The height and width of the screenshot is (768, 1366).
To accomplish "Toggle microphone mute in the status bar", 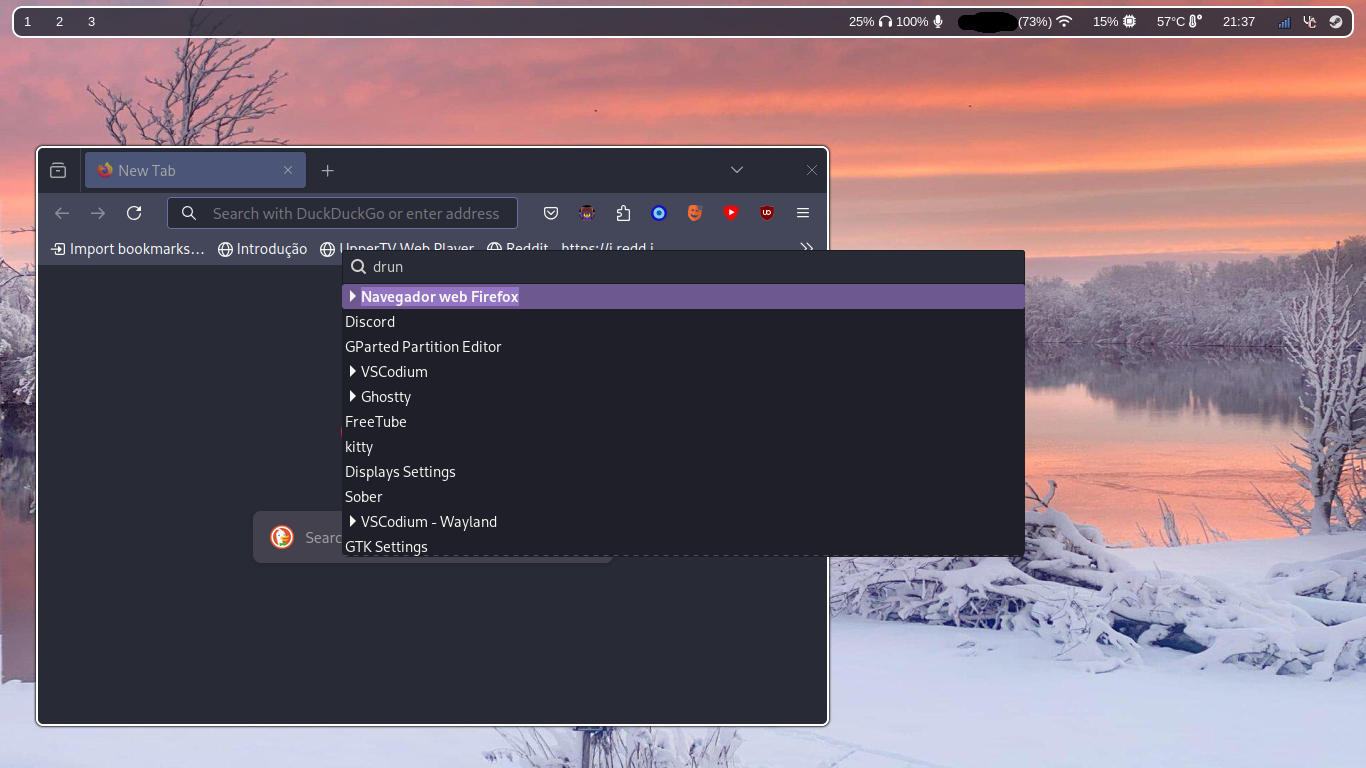I will coord(937,21).
